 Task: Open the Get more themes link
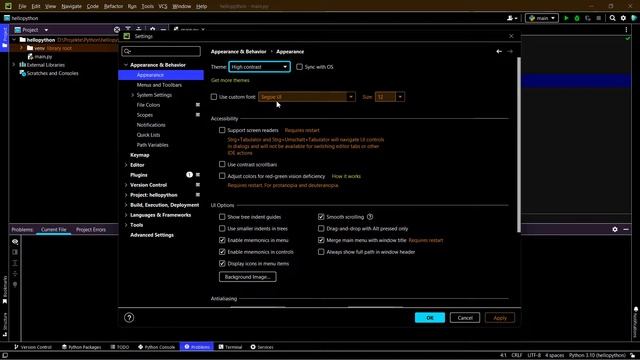point(230,80)
